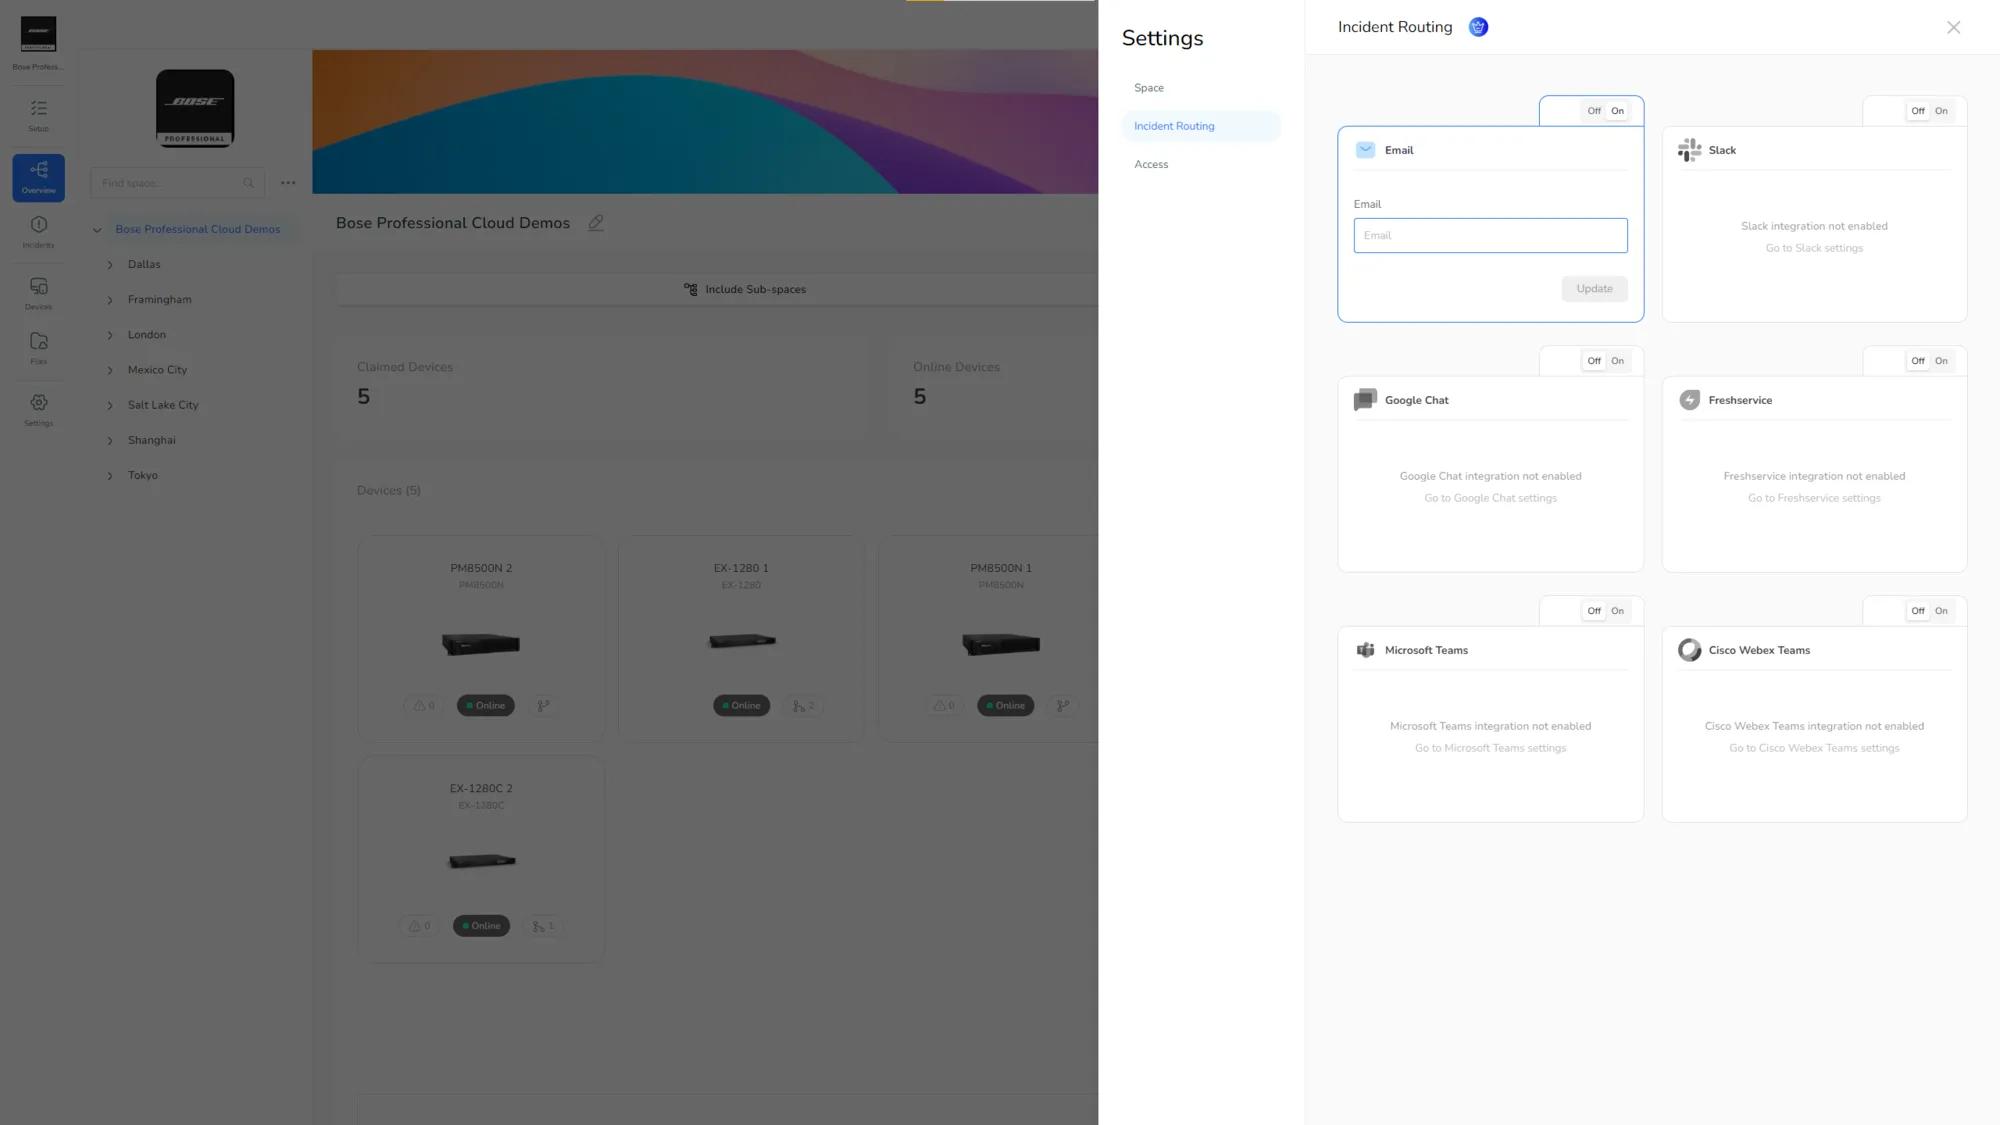This screenshot has width=2000, height=1125.
Task: Click the Freshservice logo icon
Action: (1689, 400)
